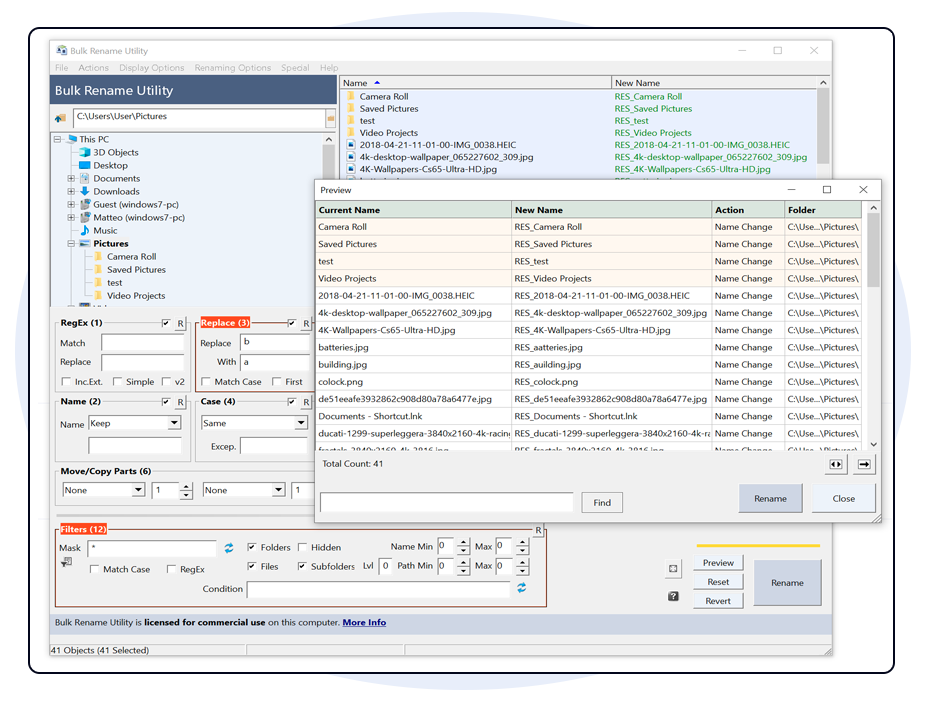Reset the RegEx (1) section with its R button
The image size is (926, 704).
[x=180, y=324]
